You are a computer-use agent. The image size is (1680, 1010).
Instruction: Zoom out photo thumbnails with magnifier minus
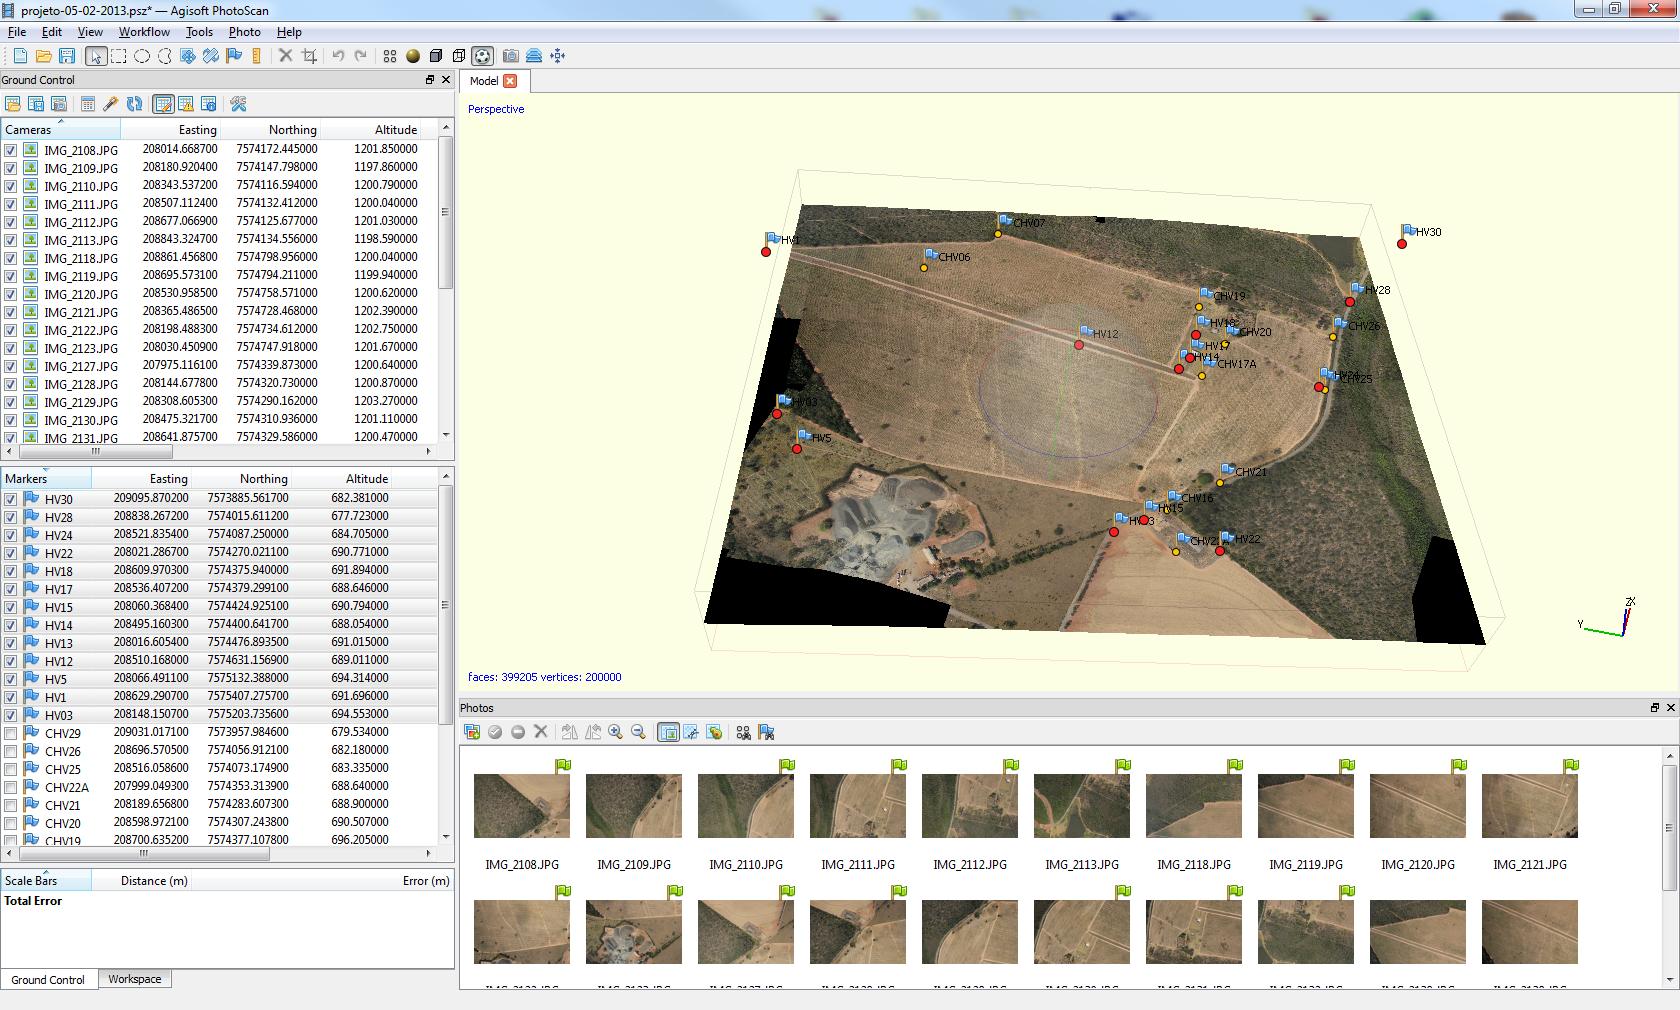(x=638, y=732)
